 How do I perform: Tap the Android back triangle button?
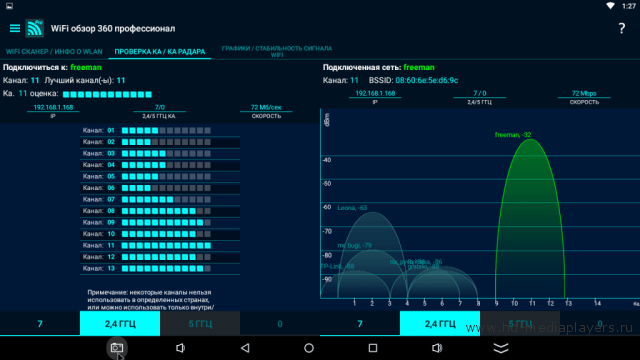[245, 348]
